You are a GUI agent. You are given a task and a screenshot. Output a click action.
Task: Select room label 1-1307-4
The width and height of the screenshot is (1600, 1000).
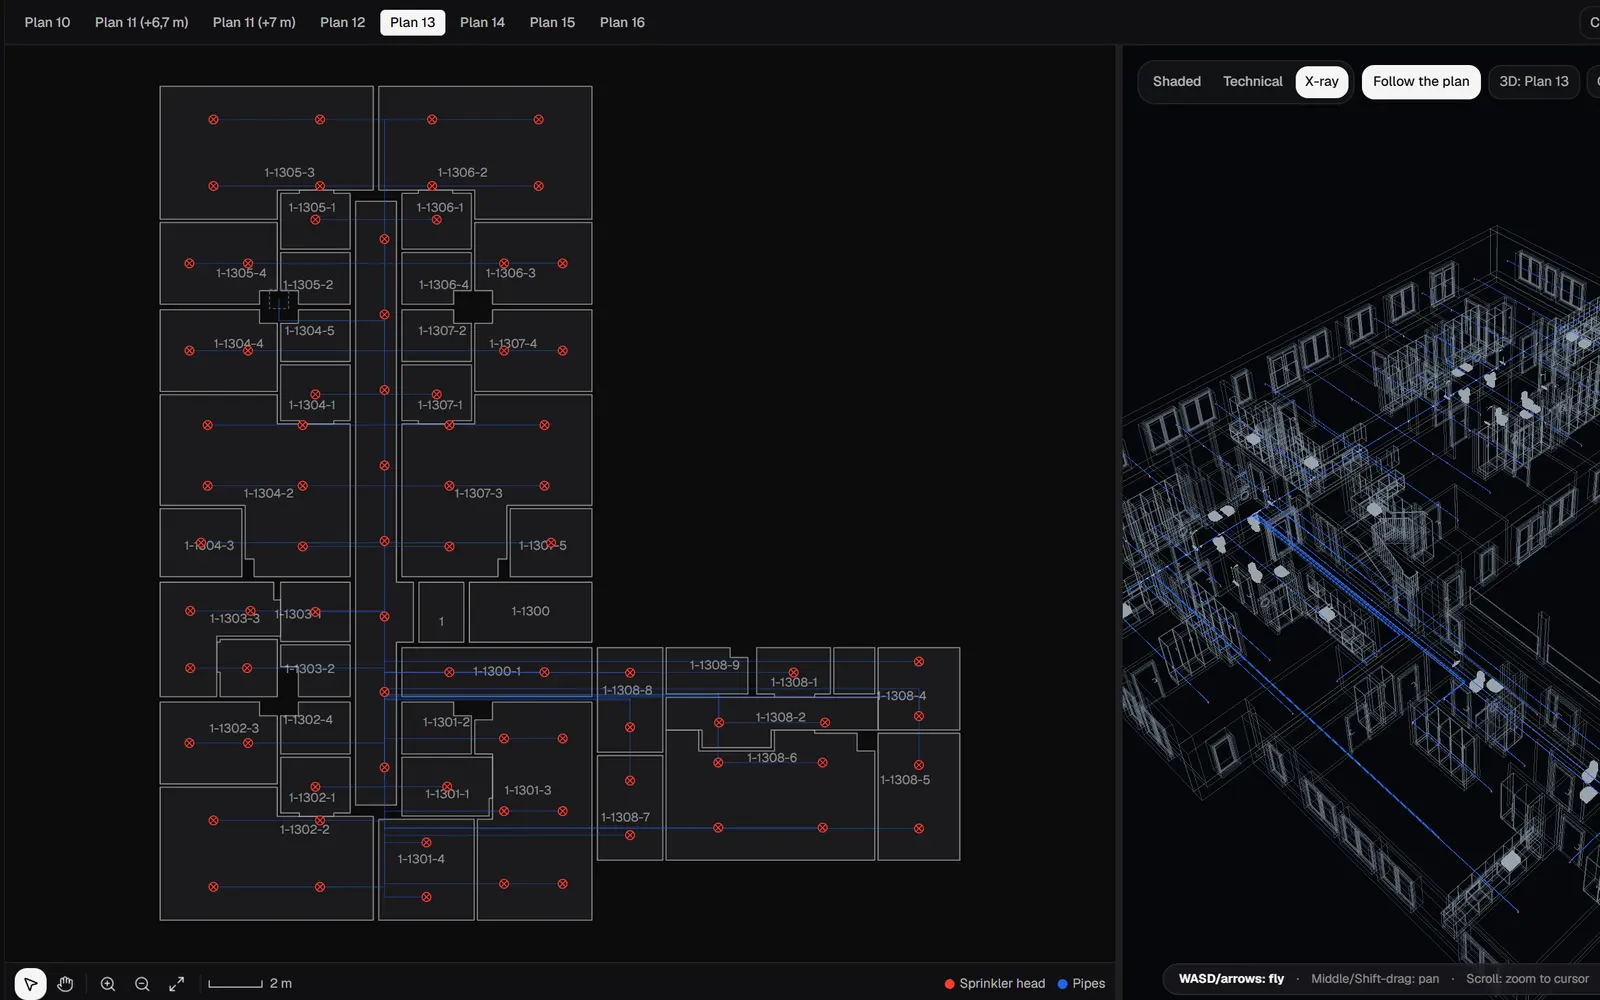pyautogui.click(x=513, y=343)
